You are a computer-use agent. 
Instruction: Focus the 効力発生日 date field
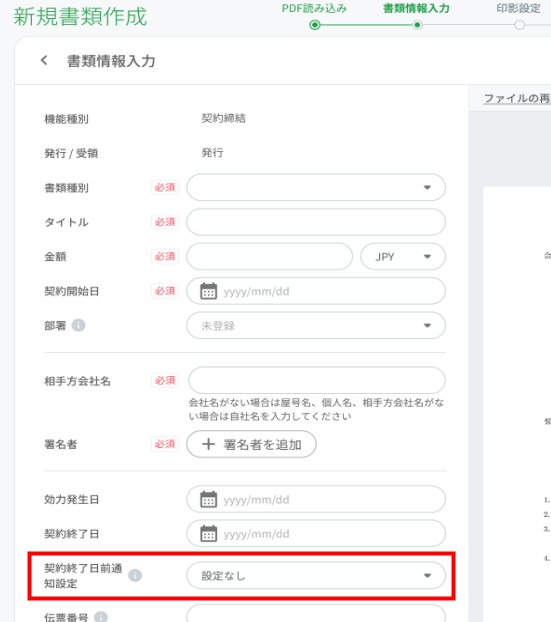[x=316, y=499]
